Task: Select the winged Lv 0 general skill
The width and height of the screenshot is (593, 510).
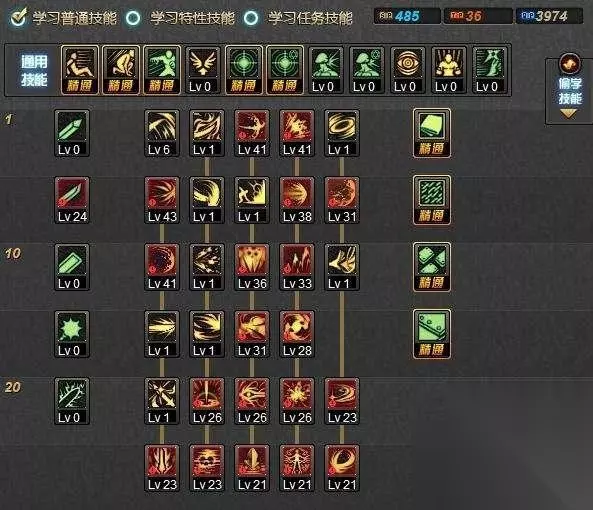Action: [203, 70]
